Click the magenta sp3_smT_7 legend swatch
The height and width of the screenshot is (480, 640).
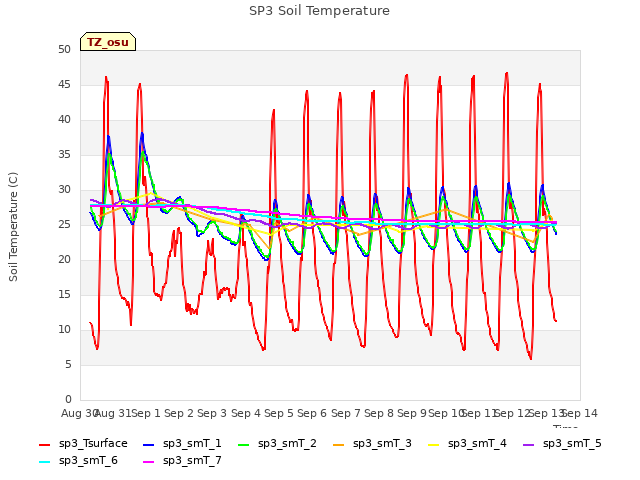click(149, 462)
